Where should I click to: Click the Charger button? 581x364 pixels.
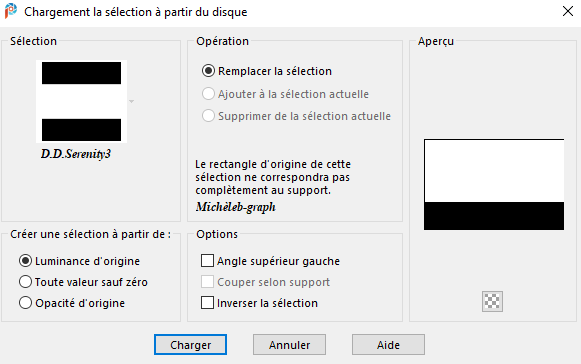pos(190,345)
